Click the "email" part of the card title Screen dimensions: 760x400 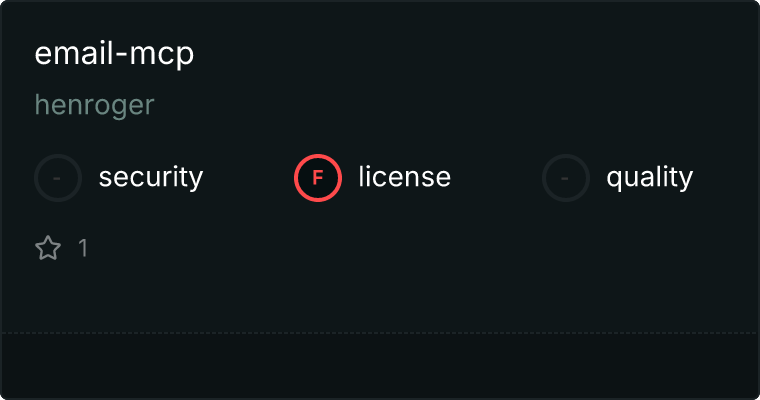[x=74, y=52]
